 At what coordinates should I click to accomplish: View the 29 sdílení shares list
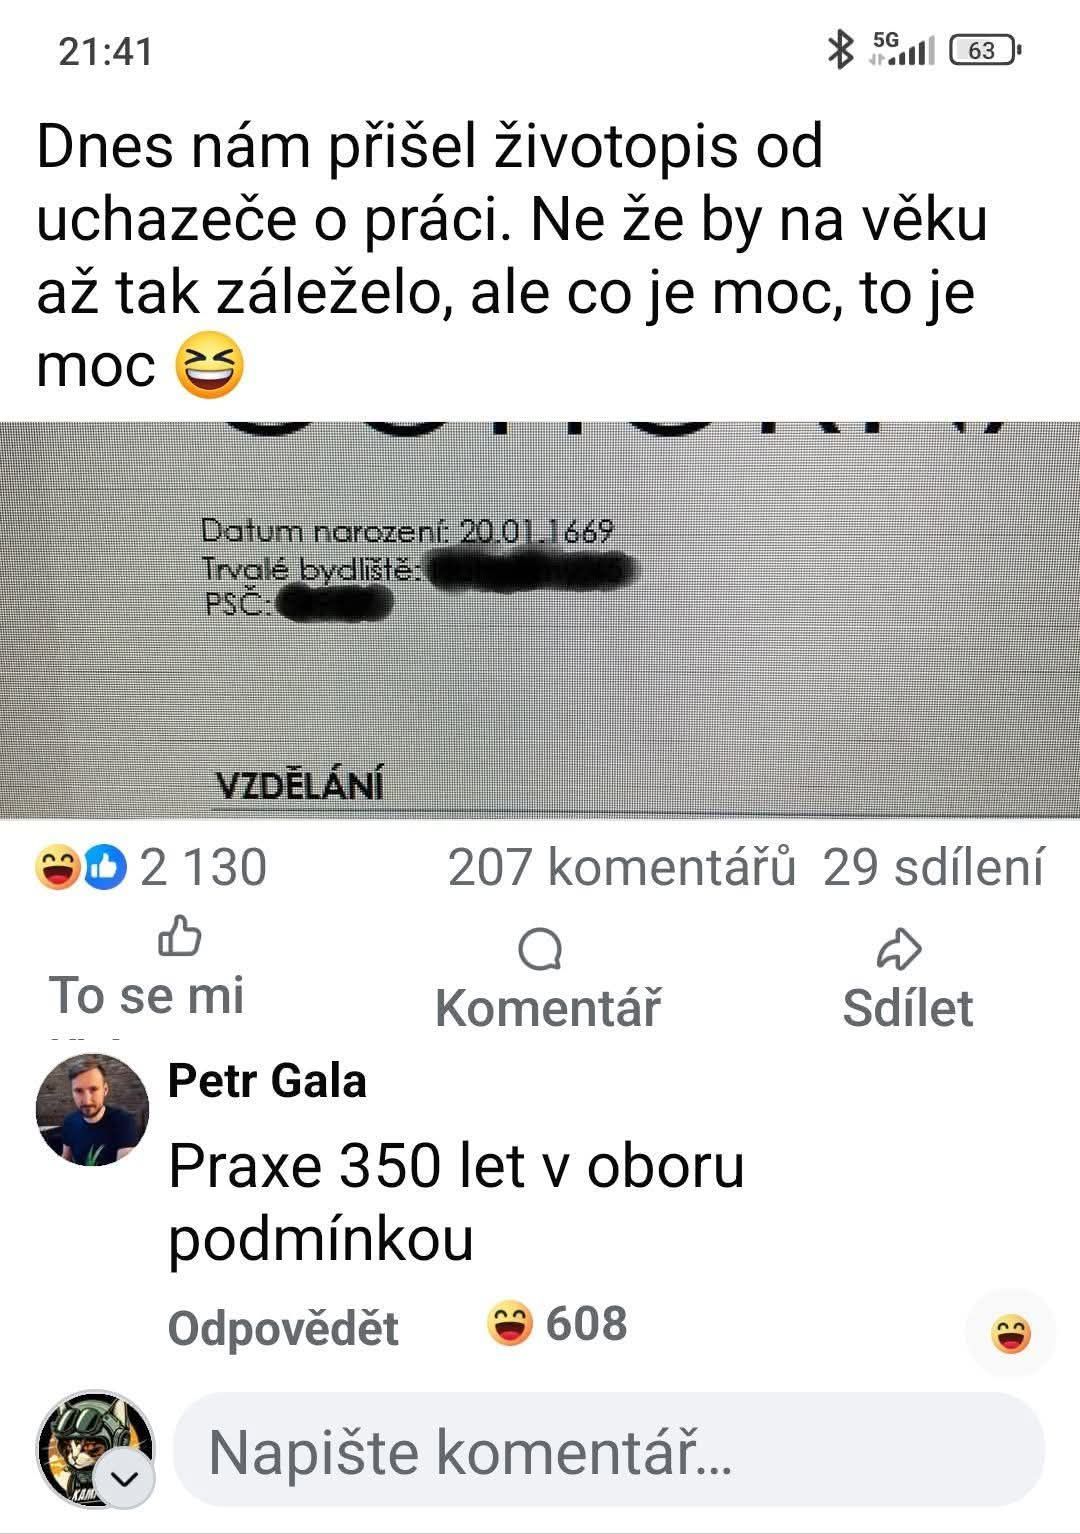[x=933, y=867]
